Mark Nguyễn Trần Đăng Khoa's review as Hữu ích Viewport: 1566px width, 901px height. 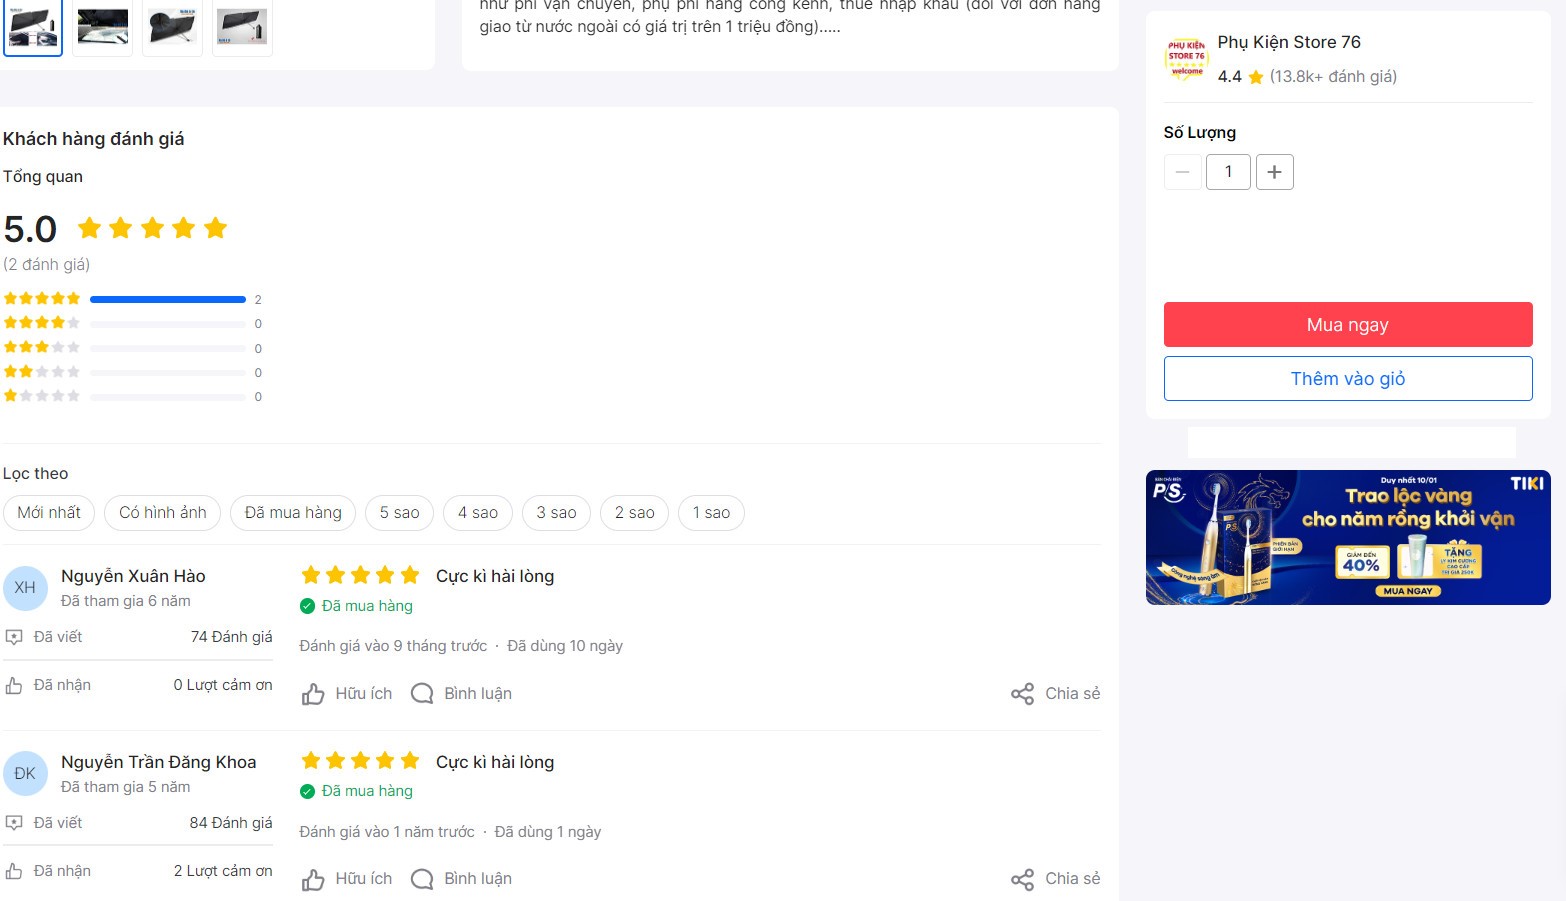[347, 879]
